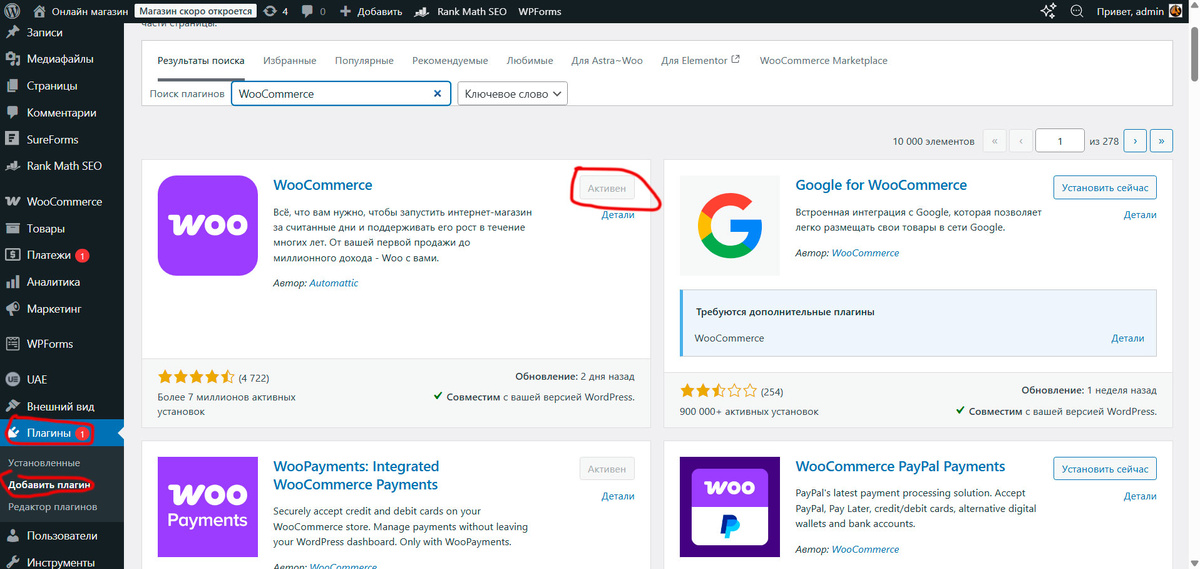Viewport: 1200px width, 569px height.
Task: Open Инструменты in the sidebar
Action: 62,562
